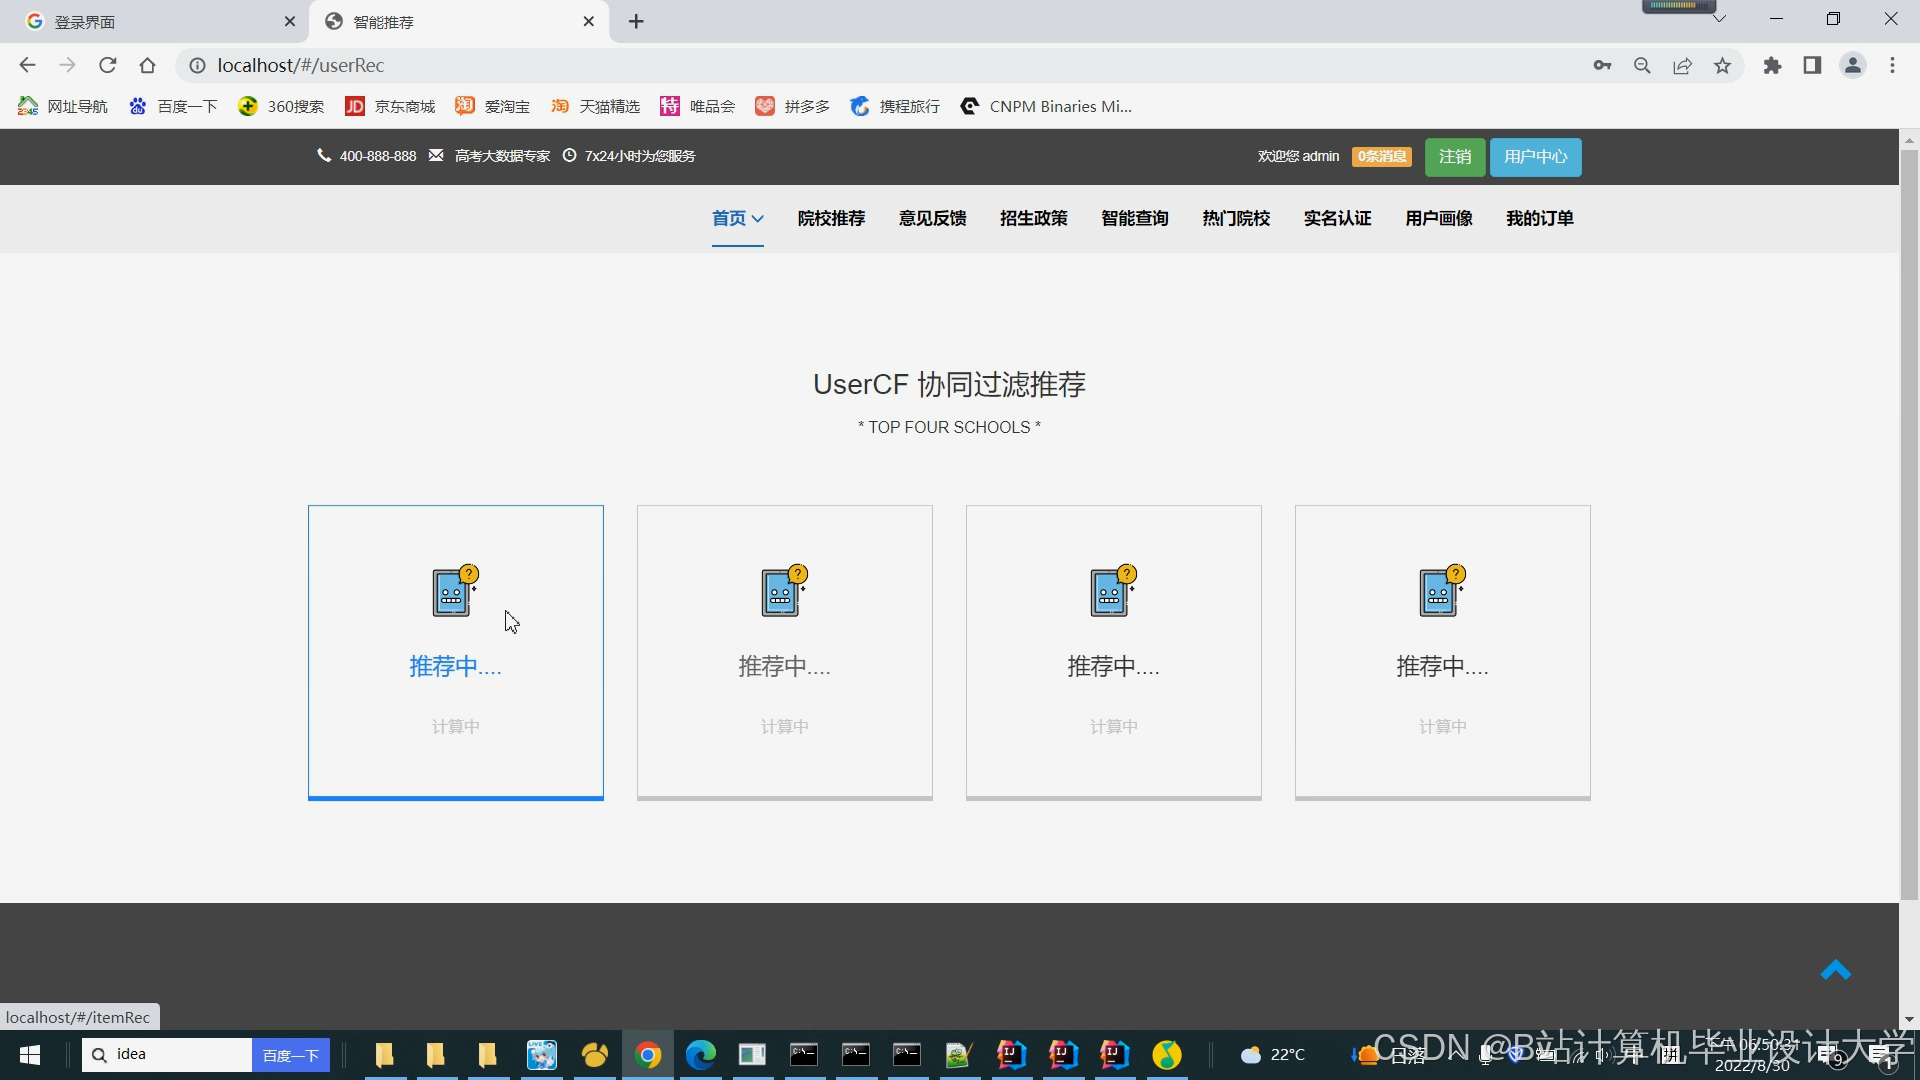Toggle the browser side panel icon
1920x1080 pixels.
(1812, 66)
